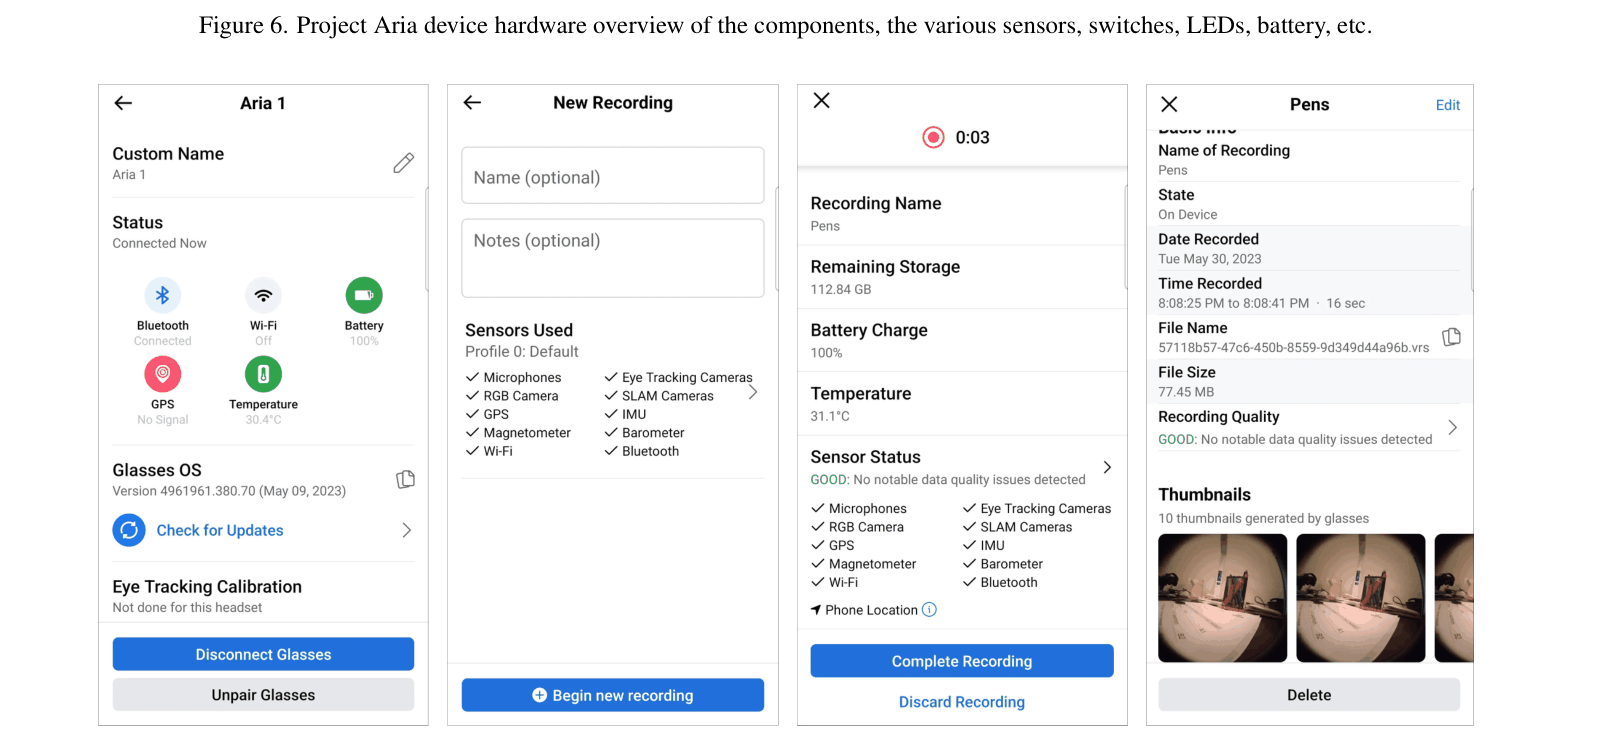Expand Sensors Used profile chevron

pyautogui.click(x=753, y=392)
